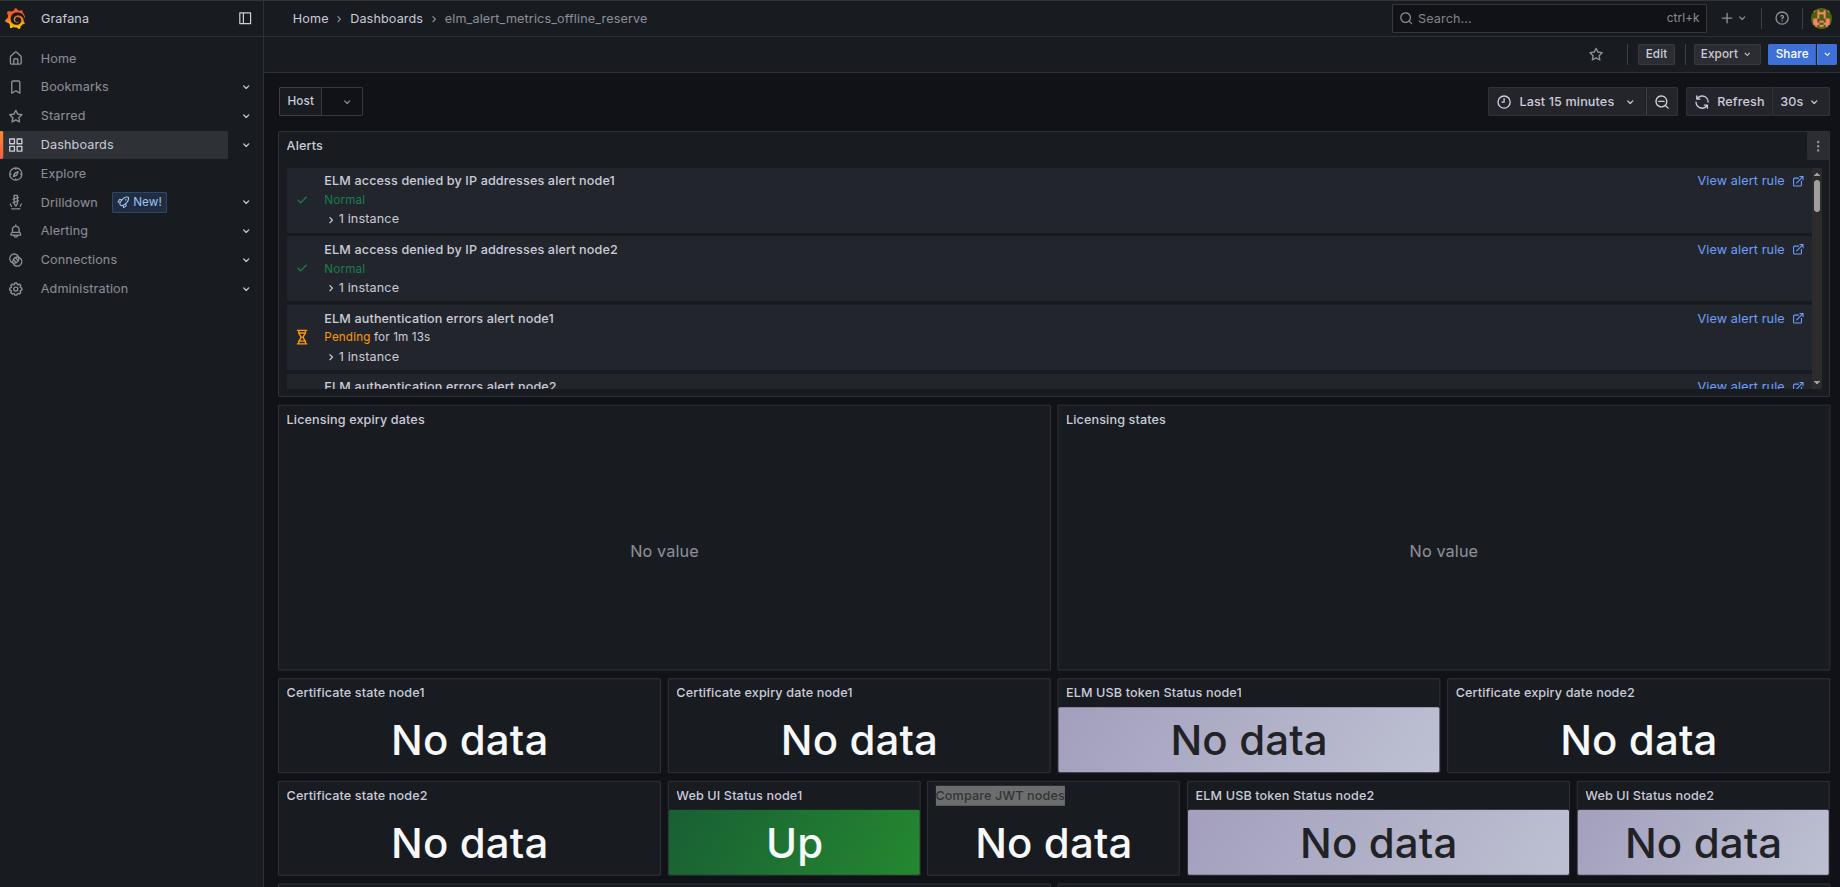Mark dashboard as favorite with star icon
The image size is (1840, 887).
coord(1596,54)
